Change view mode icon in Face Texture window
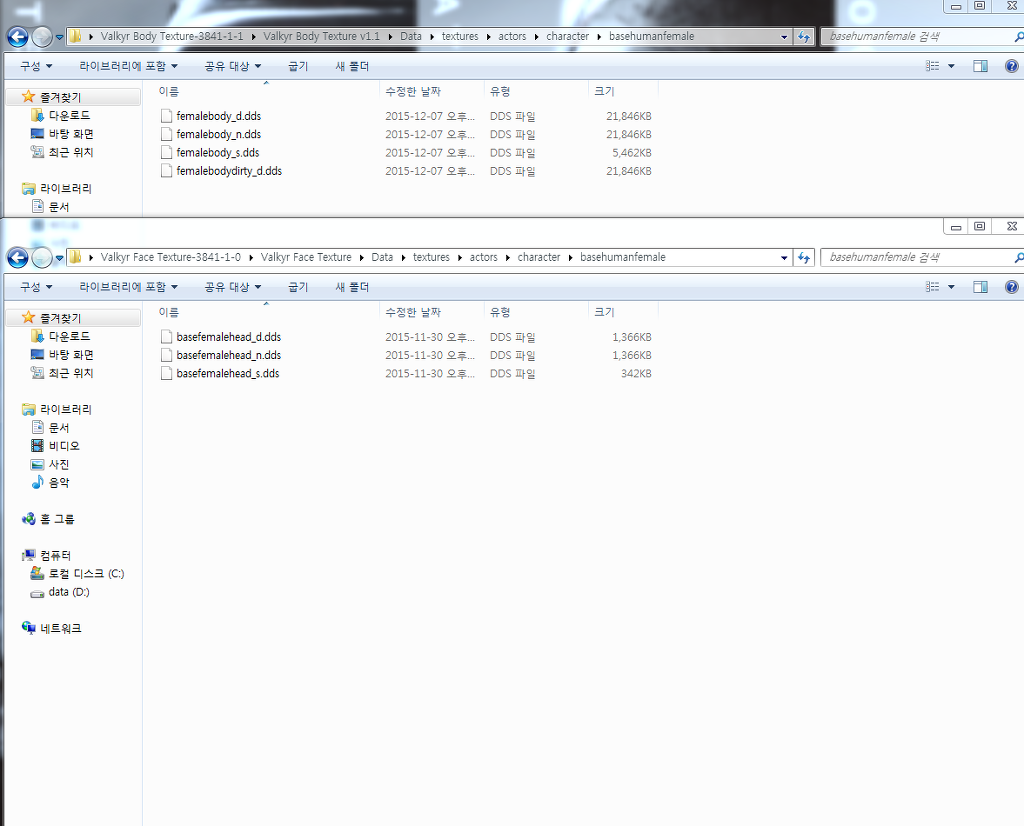Image resolution: width=1024 pixels, height=826 pixels. (x=933, y=287)
